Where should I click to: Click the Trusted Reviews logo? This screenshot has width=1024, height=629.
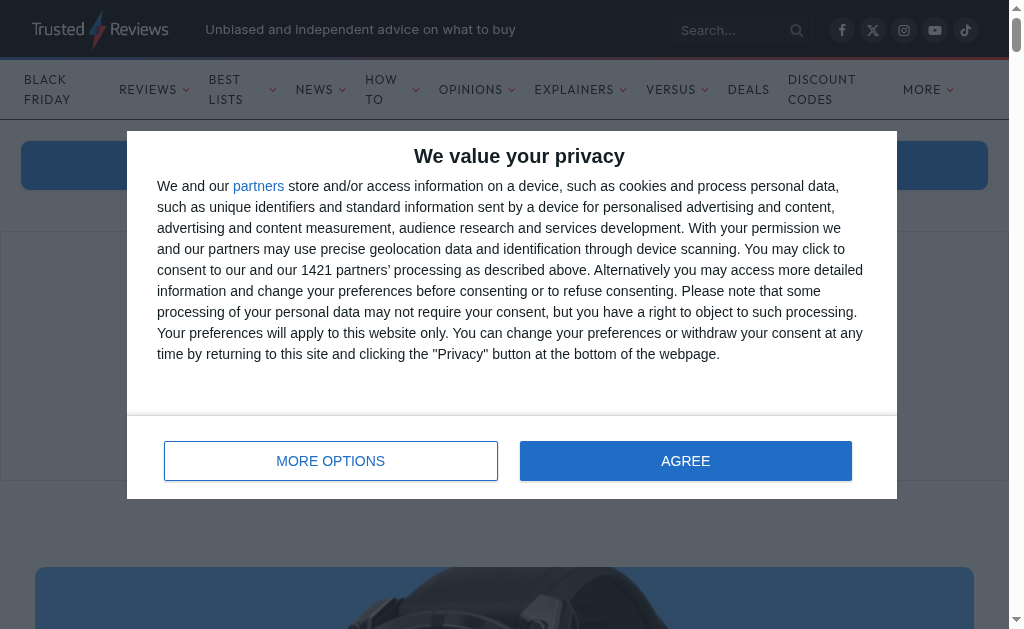[100, 30]
